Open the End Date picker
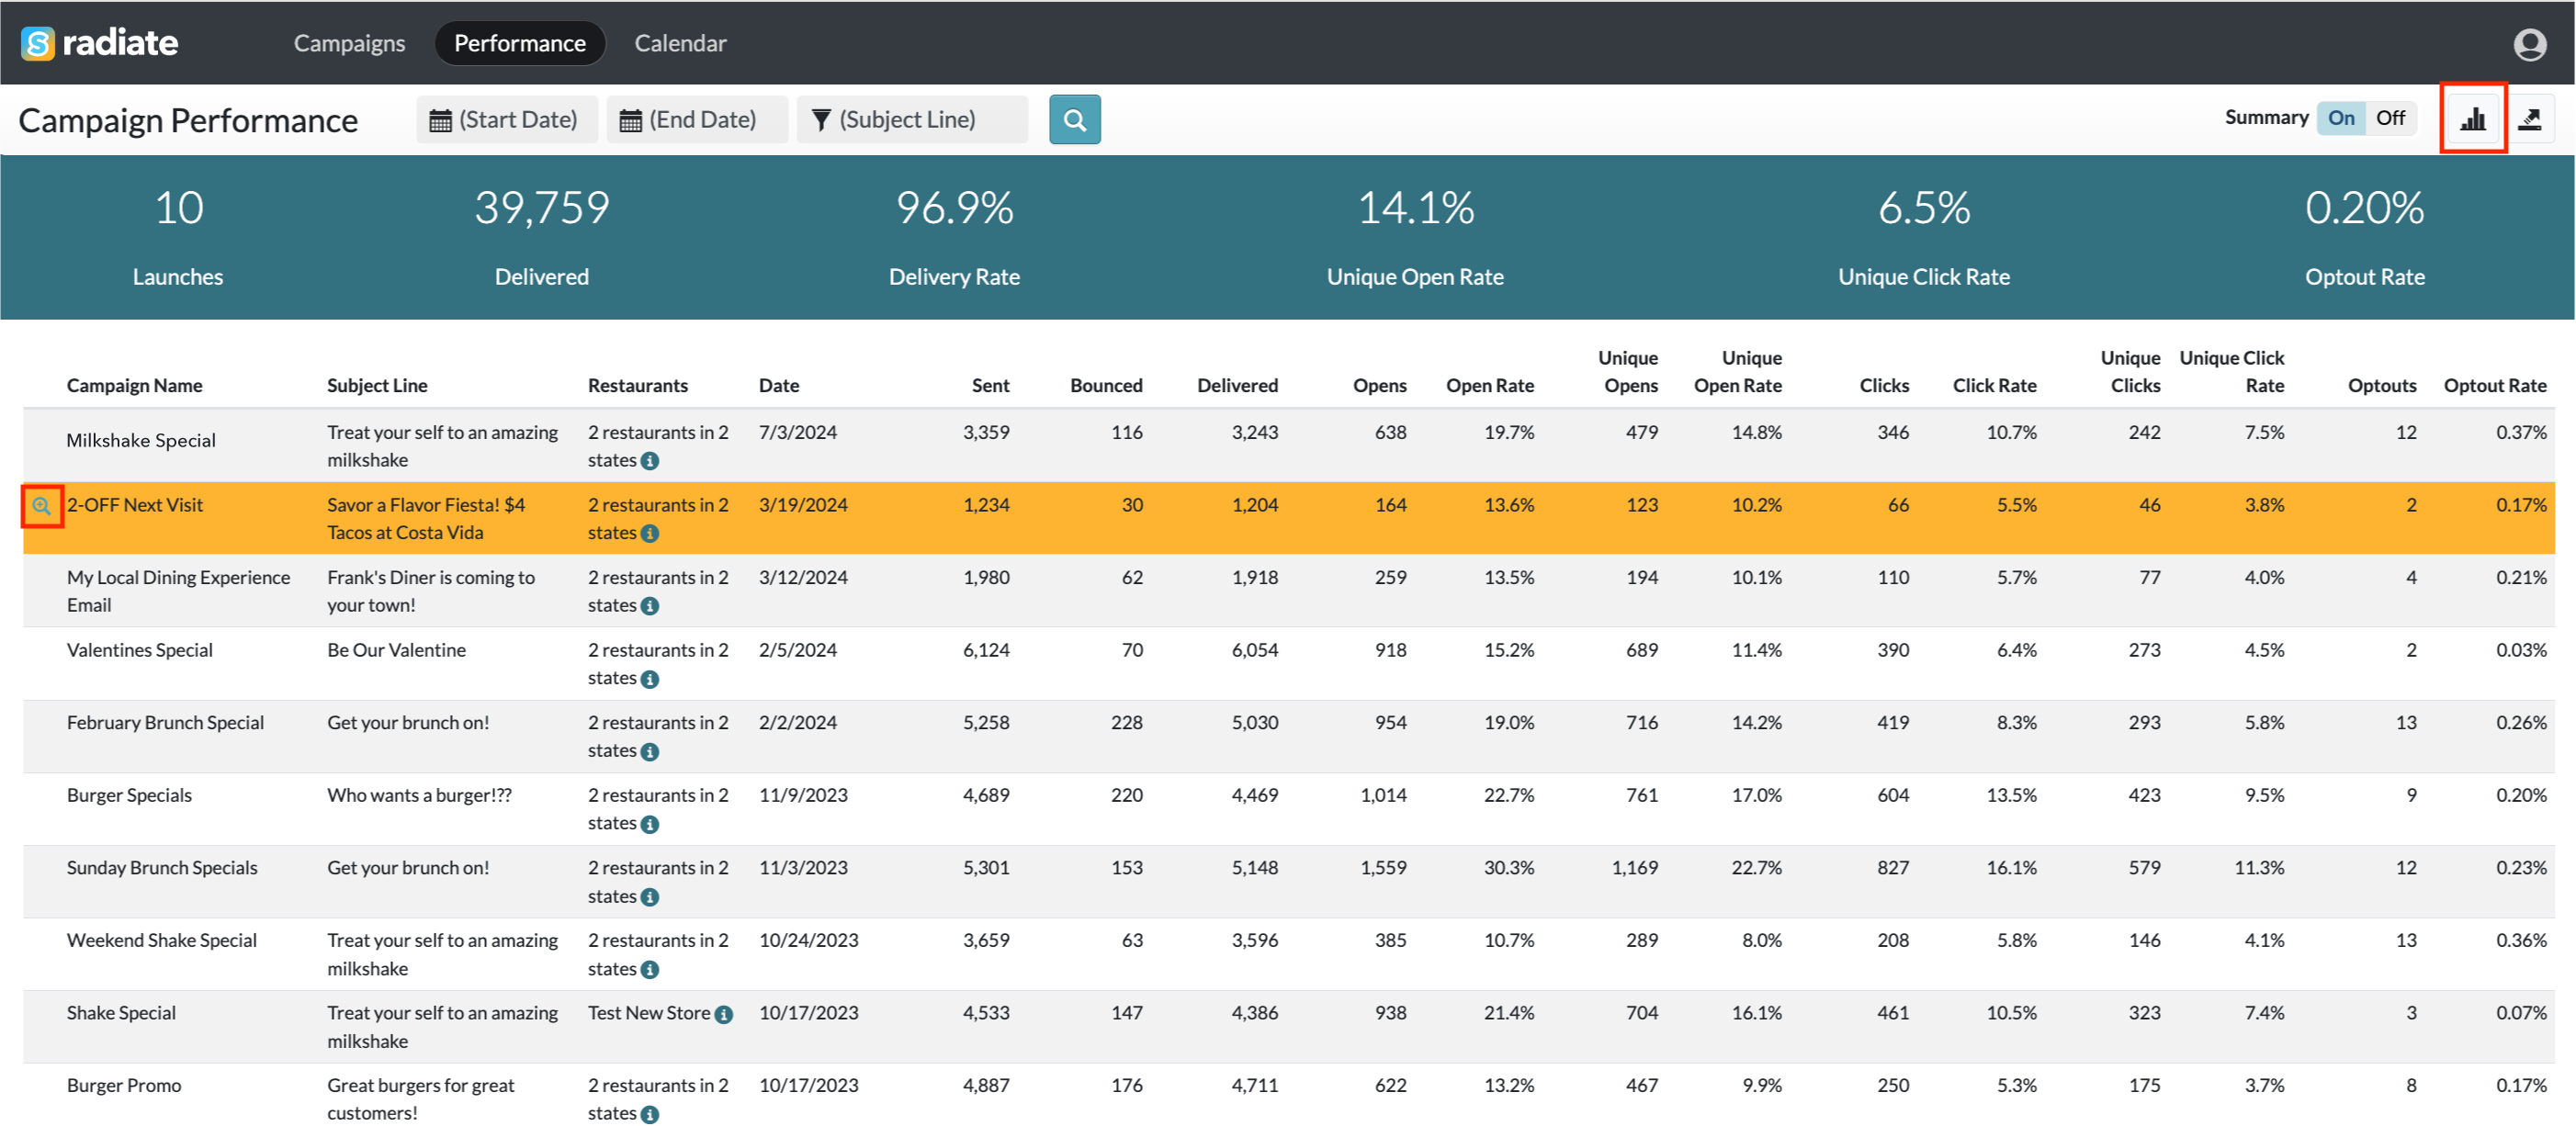The width and height of the screenshot is (2576, 1126). pyautogui.click(x=696, y=120)
